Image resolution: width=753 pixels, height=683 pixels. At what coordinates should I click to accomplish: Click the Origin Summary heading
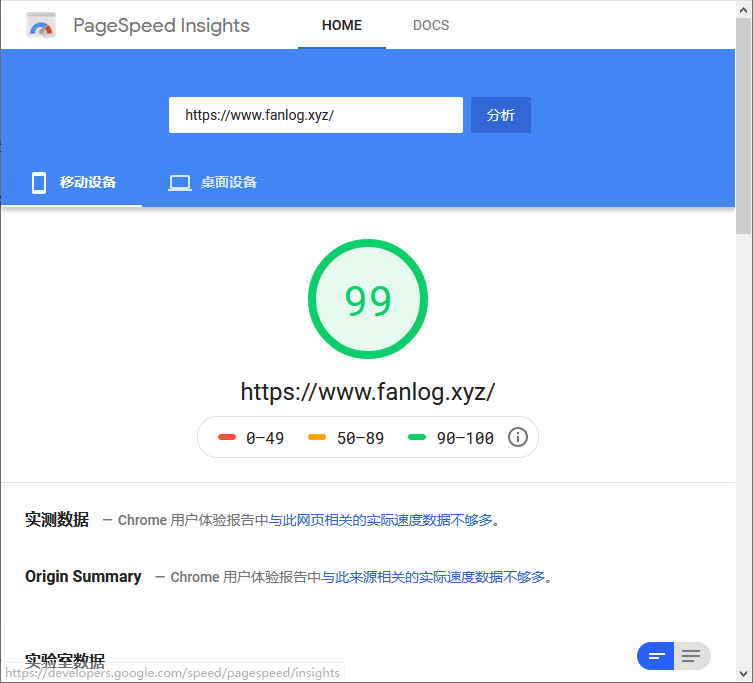(83, 576)
